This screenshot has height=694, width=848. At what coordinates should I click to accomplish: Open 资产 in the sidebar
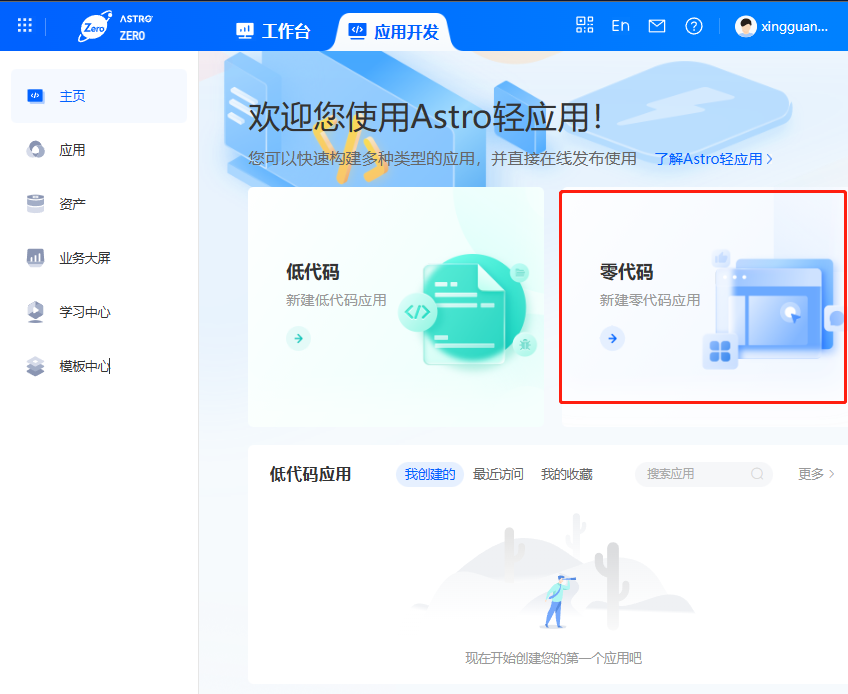(99, 204)
